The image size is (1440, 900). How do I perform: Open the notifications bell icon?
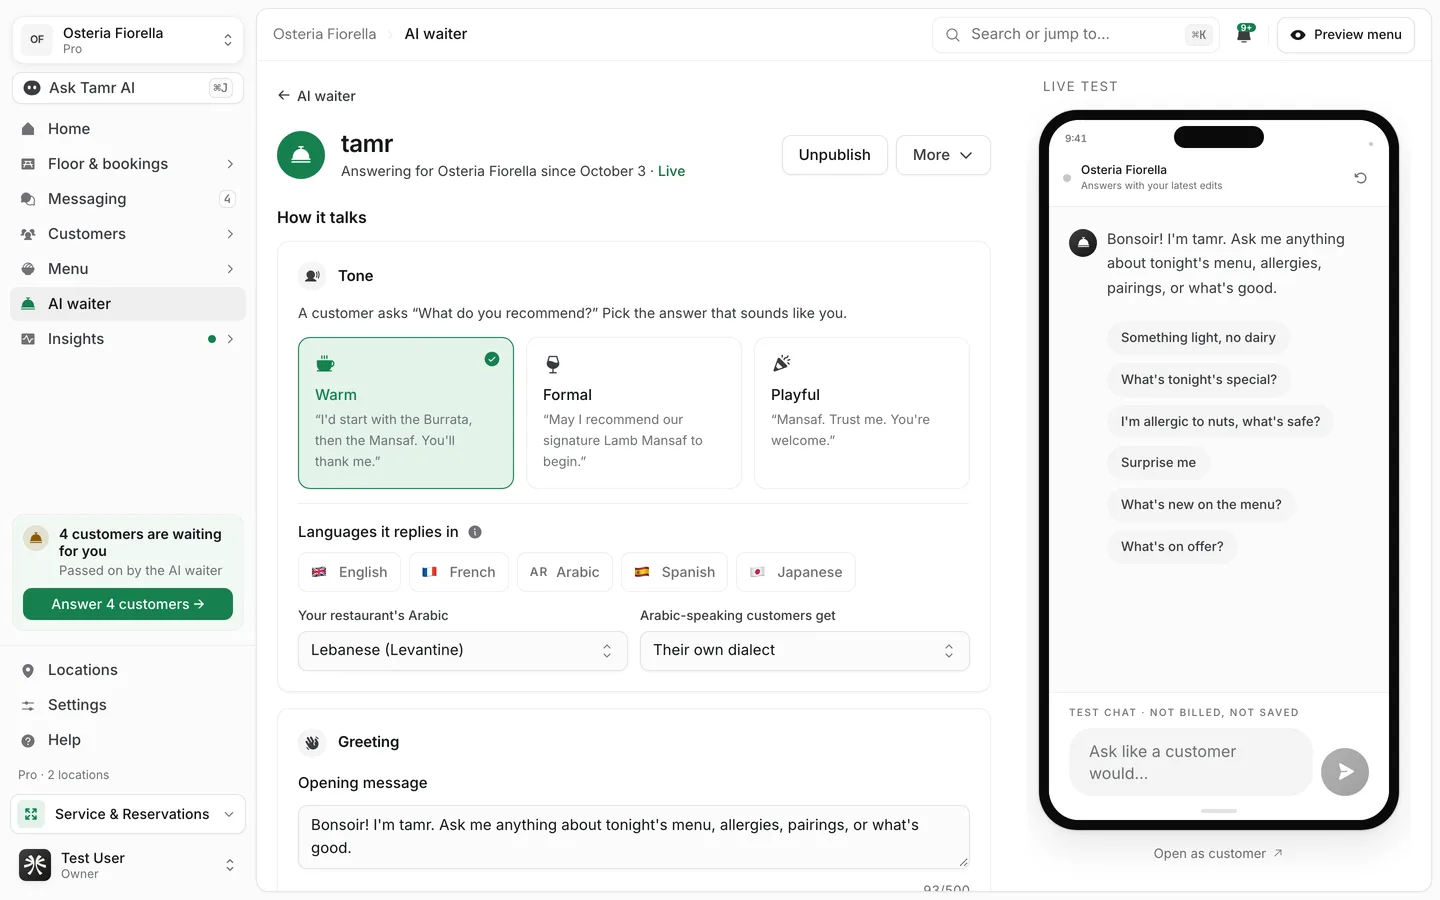tap(1245, 34)
